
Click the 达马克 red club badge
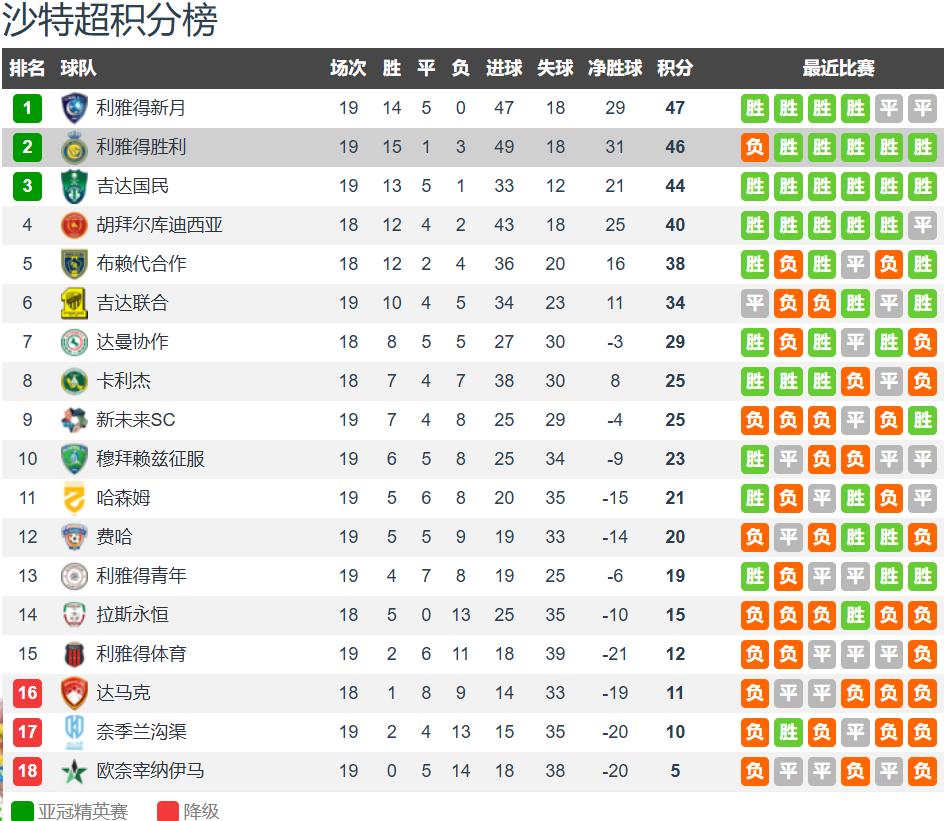click(74, 693)
